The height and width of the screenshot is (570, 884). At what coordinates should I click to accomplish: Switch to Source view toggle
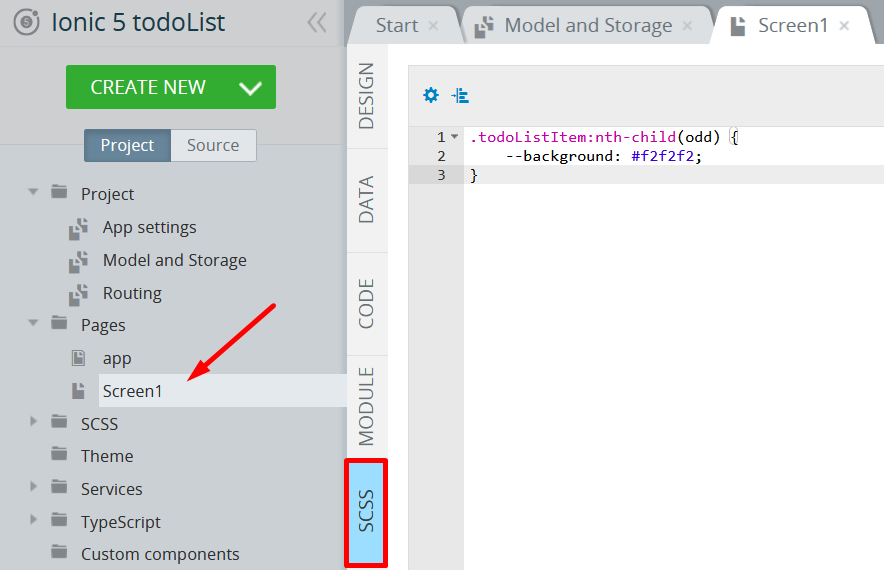tap(213, 145)
